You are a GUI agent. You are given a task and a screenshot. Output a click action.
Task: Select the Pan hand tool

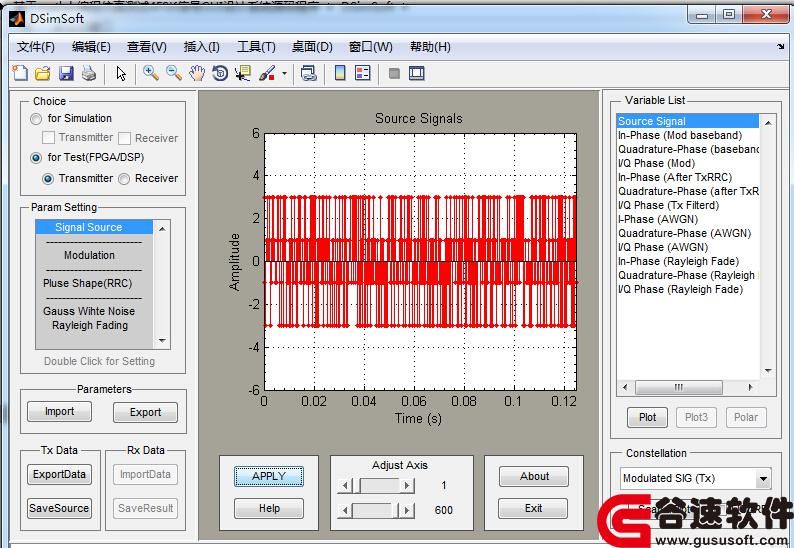pos(197,73)
